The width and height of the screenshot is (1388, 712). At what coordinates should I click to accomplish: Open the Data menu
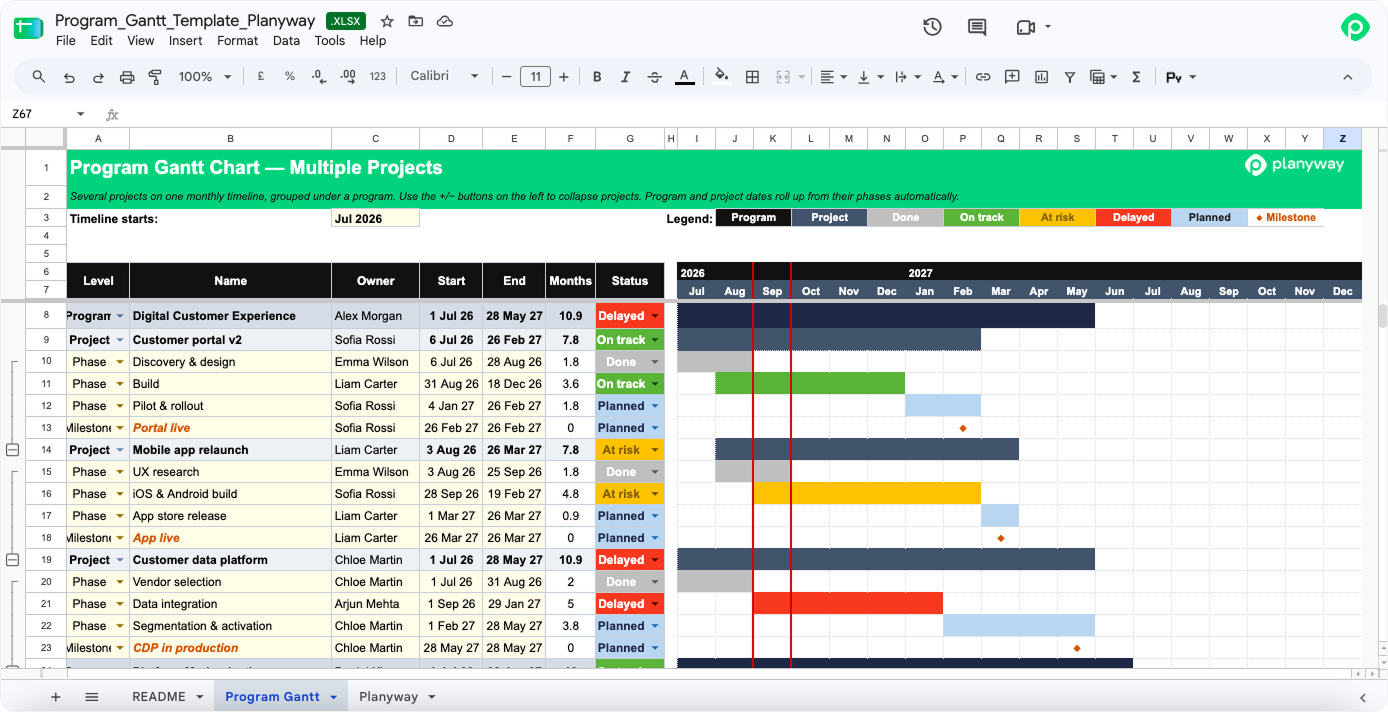(286, 41)
